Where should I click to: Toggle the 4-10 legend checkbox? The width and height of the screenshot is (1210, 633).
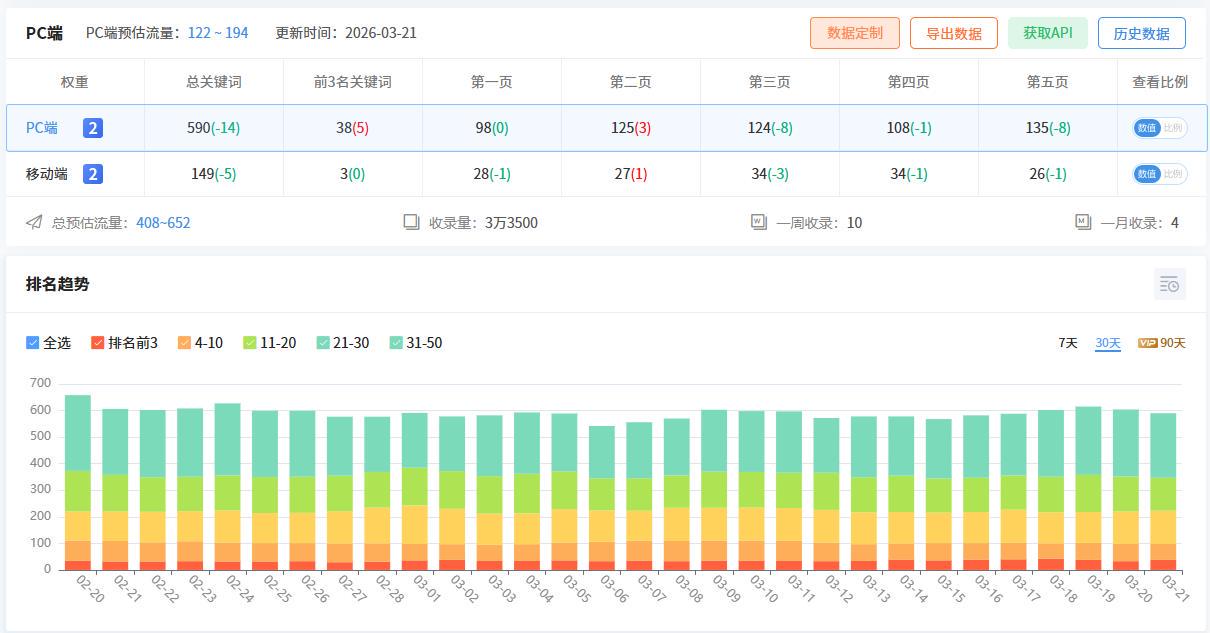click(184, 343)
